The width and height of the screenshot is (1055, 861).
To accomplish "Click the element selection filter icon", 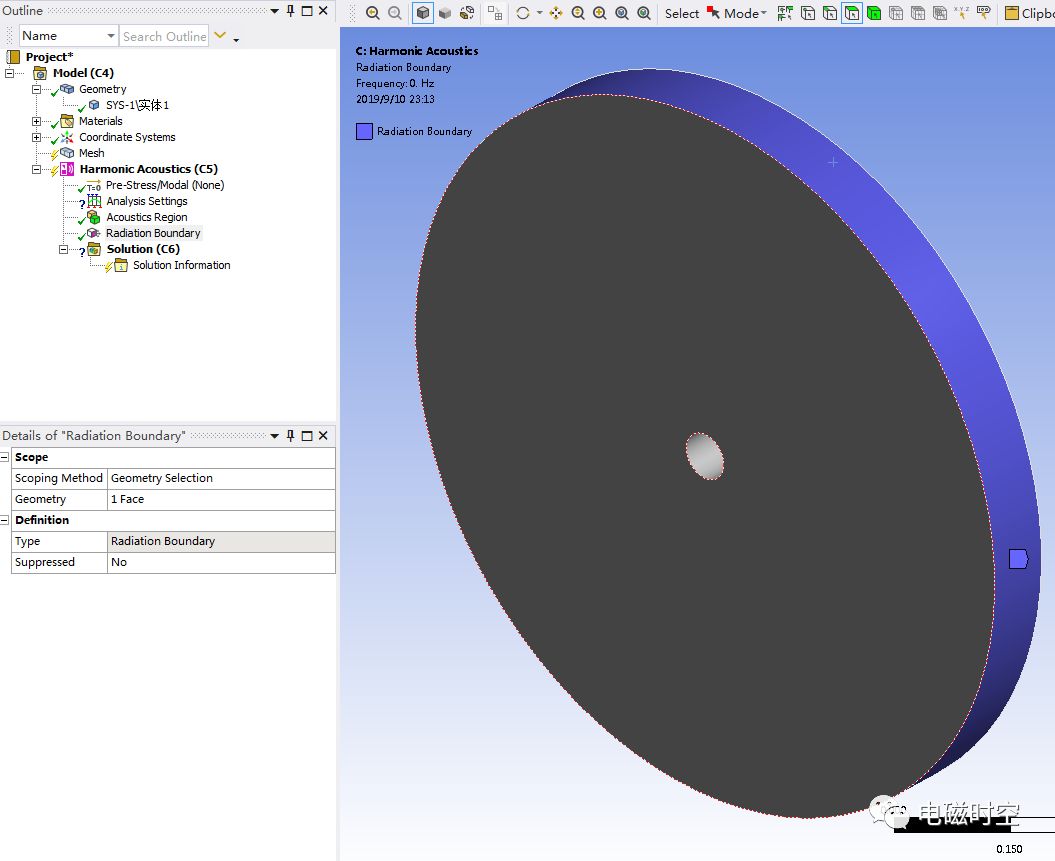I will coord(940,13).
